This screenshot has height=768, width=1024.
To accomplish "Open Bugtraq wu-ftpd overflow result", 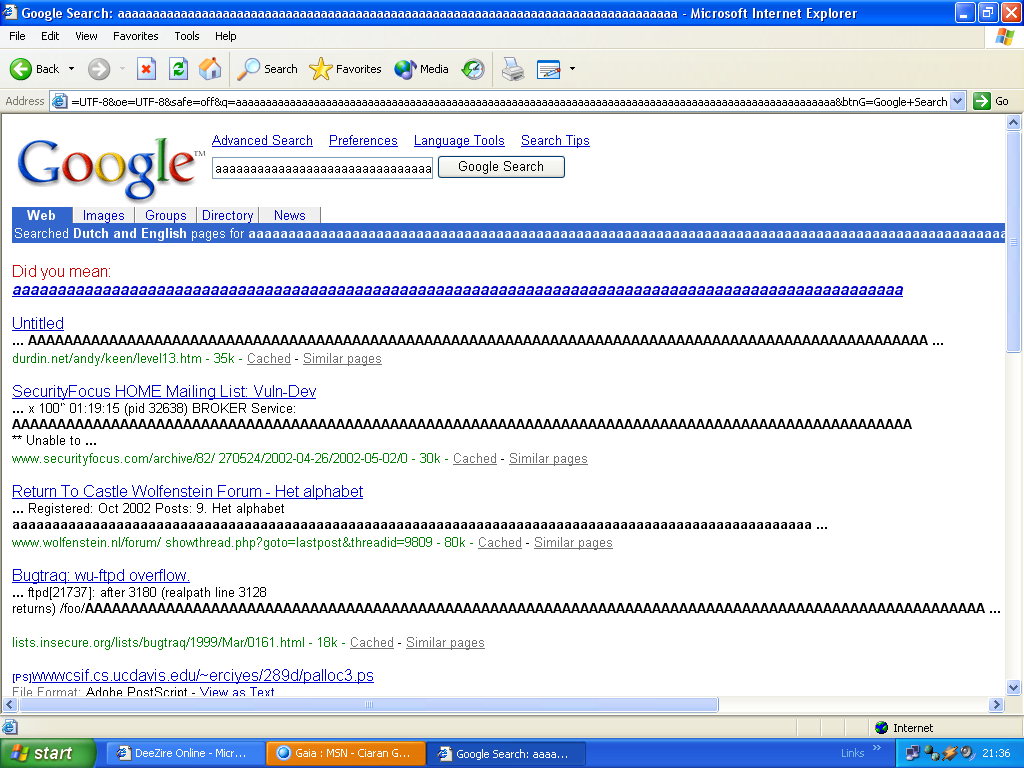I will 101,575.
